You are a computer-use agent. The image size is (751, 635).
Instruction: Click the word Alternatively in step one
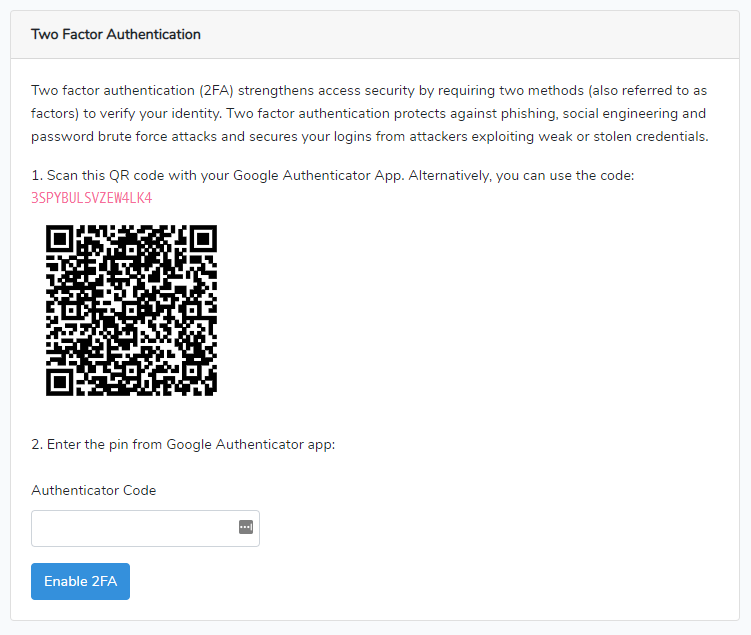[x=450, y=175]
